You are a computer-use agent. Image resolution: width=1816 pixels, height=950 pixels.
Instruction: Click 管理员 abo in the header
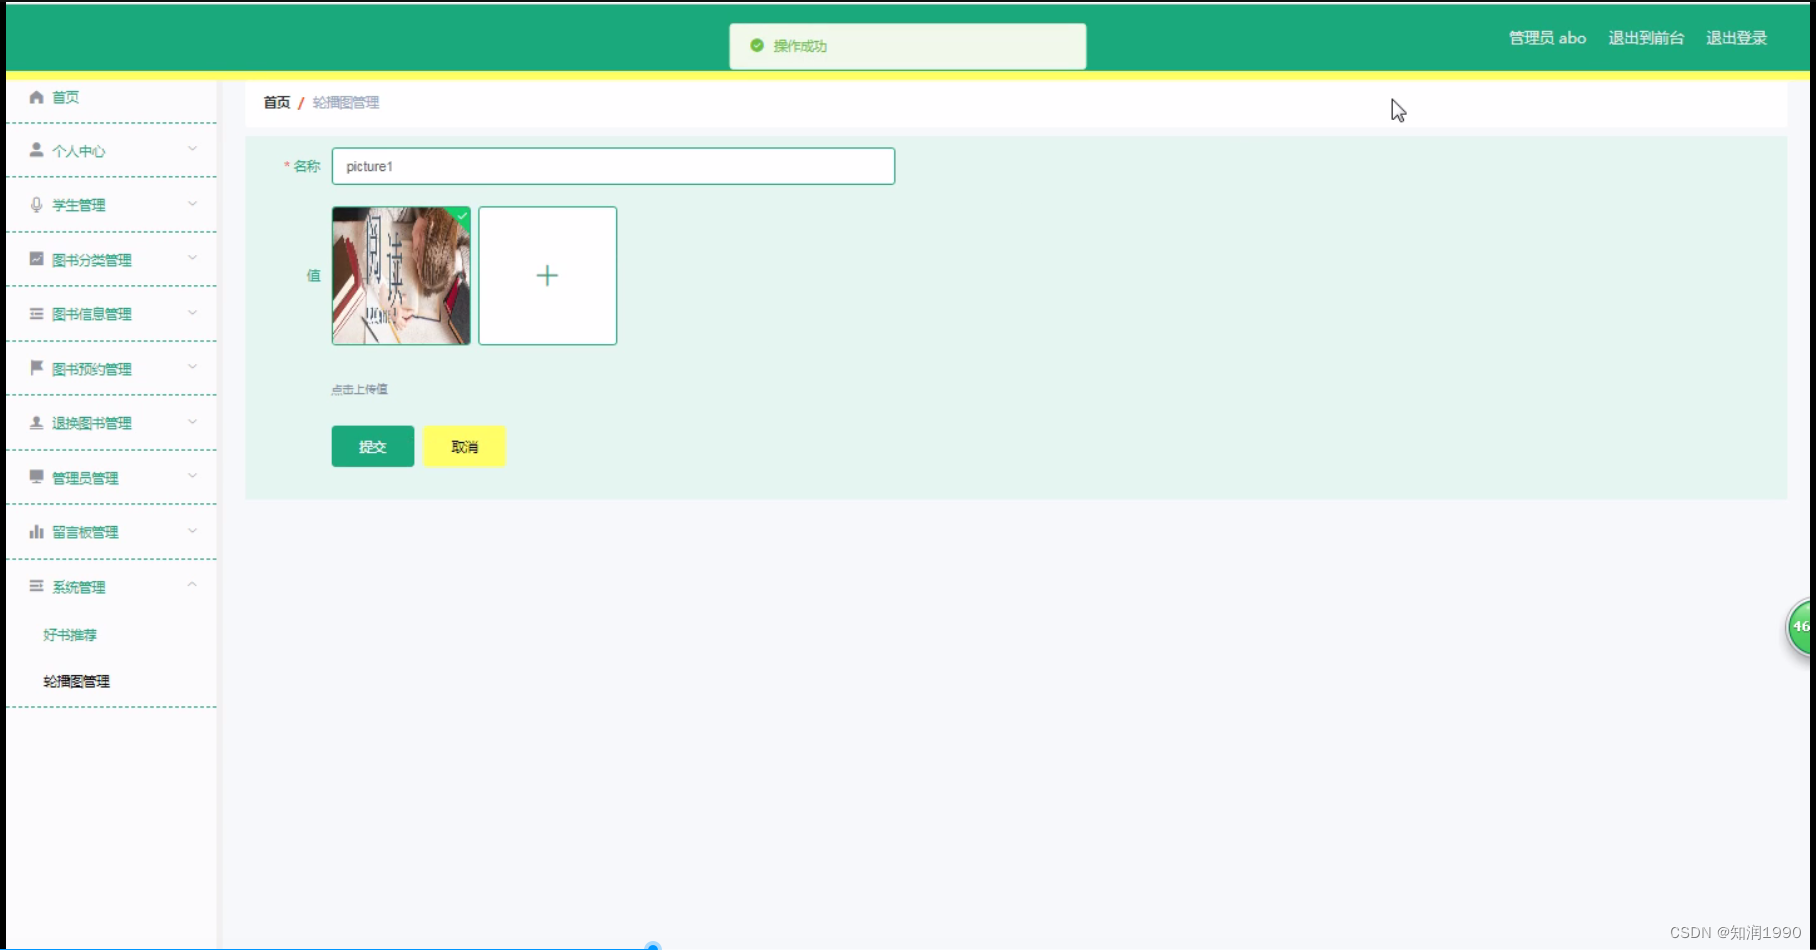(x=1547, y=38)
